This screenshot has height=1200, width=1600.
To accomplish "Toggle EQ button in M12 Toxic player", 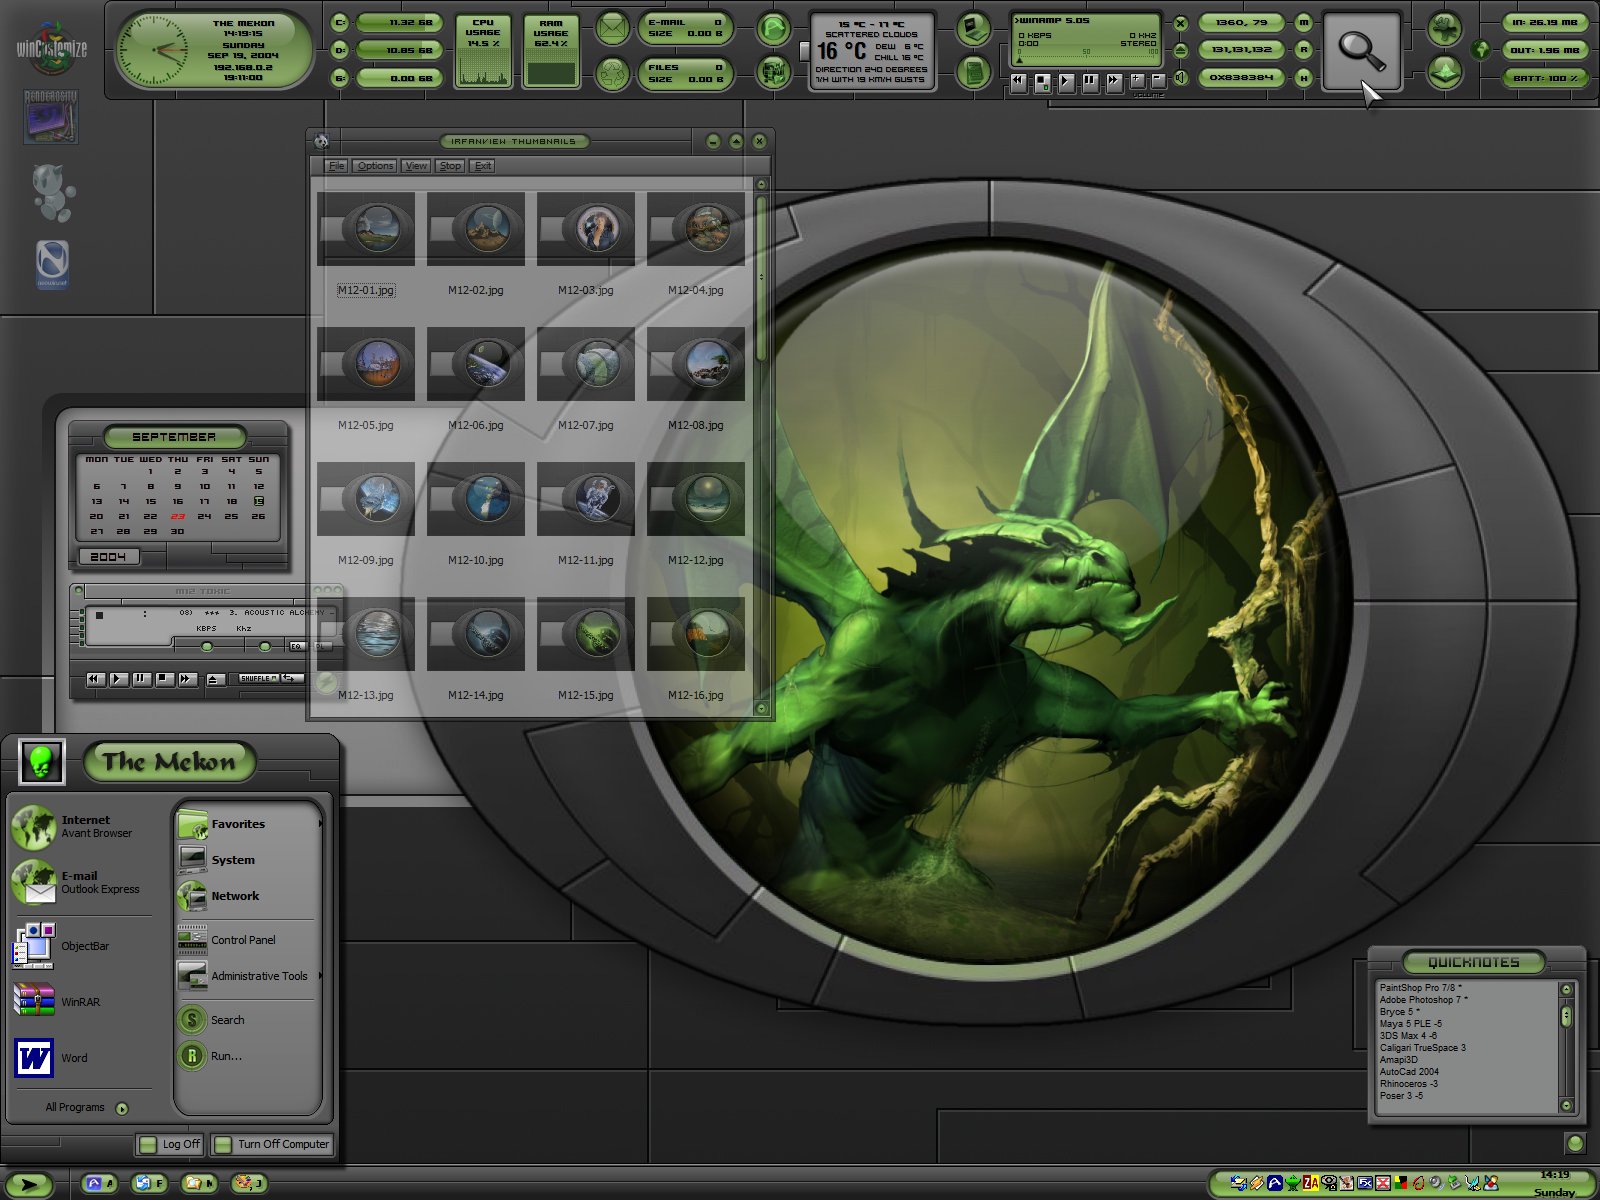I will point(296,647).
